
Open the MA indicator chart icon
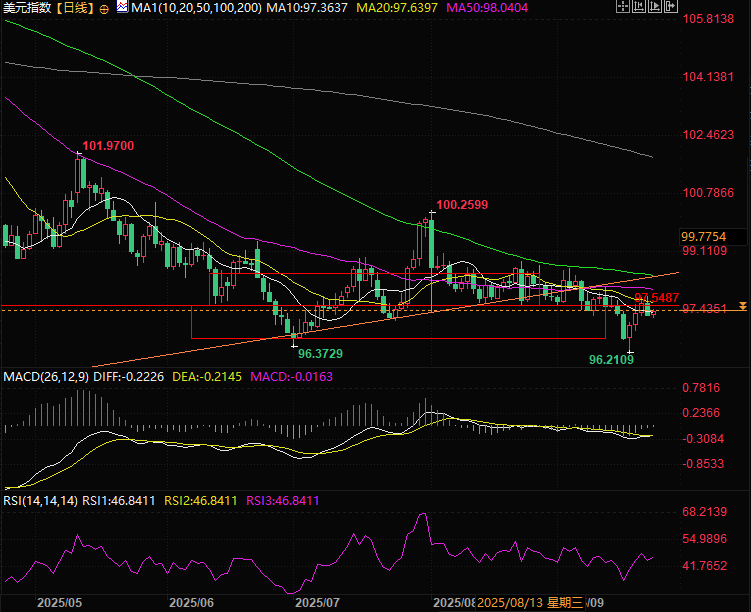122,7
